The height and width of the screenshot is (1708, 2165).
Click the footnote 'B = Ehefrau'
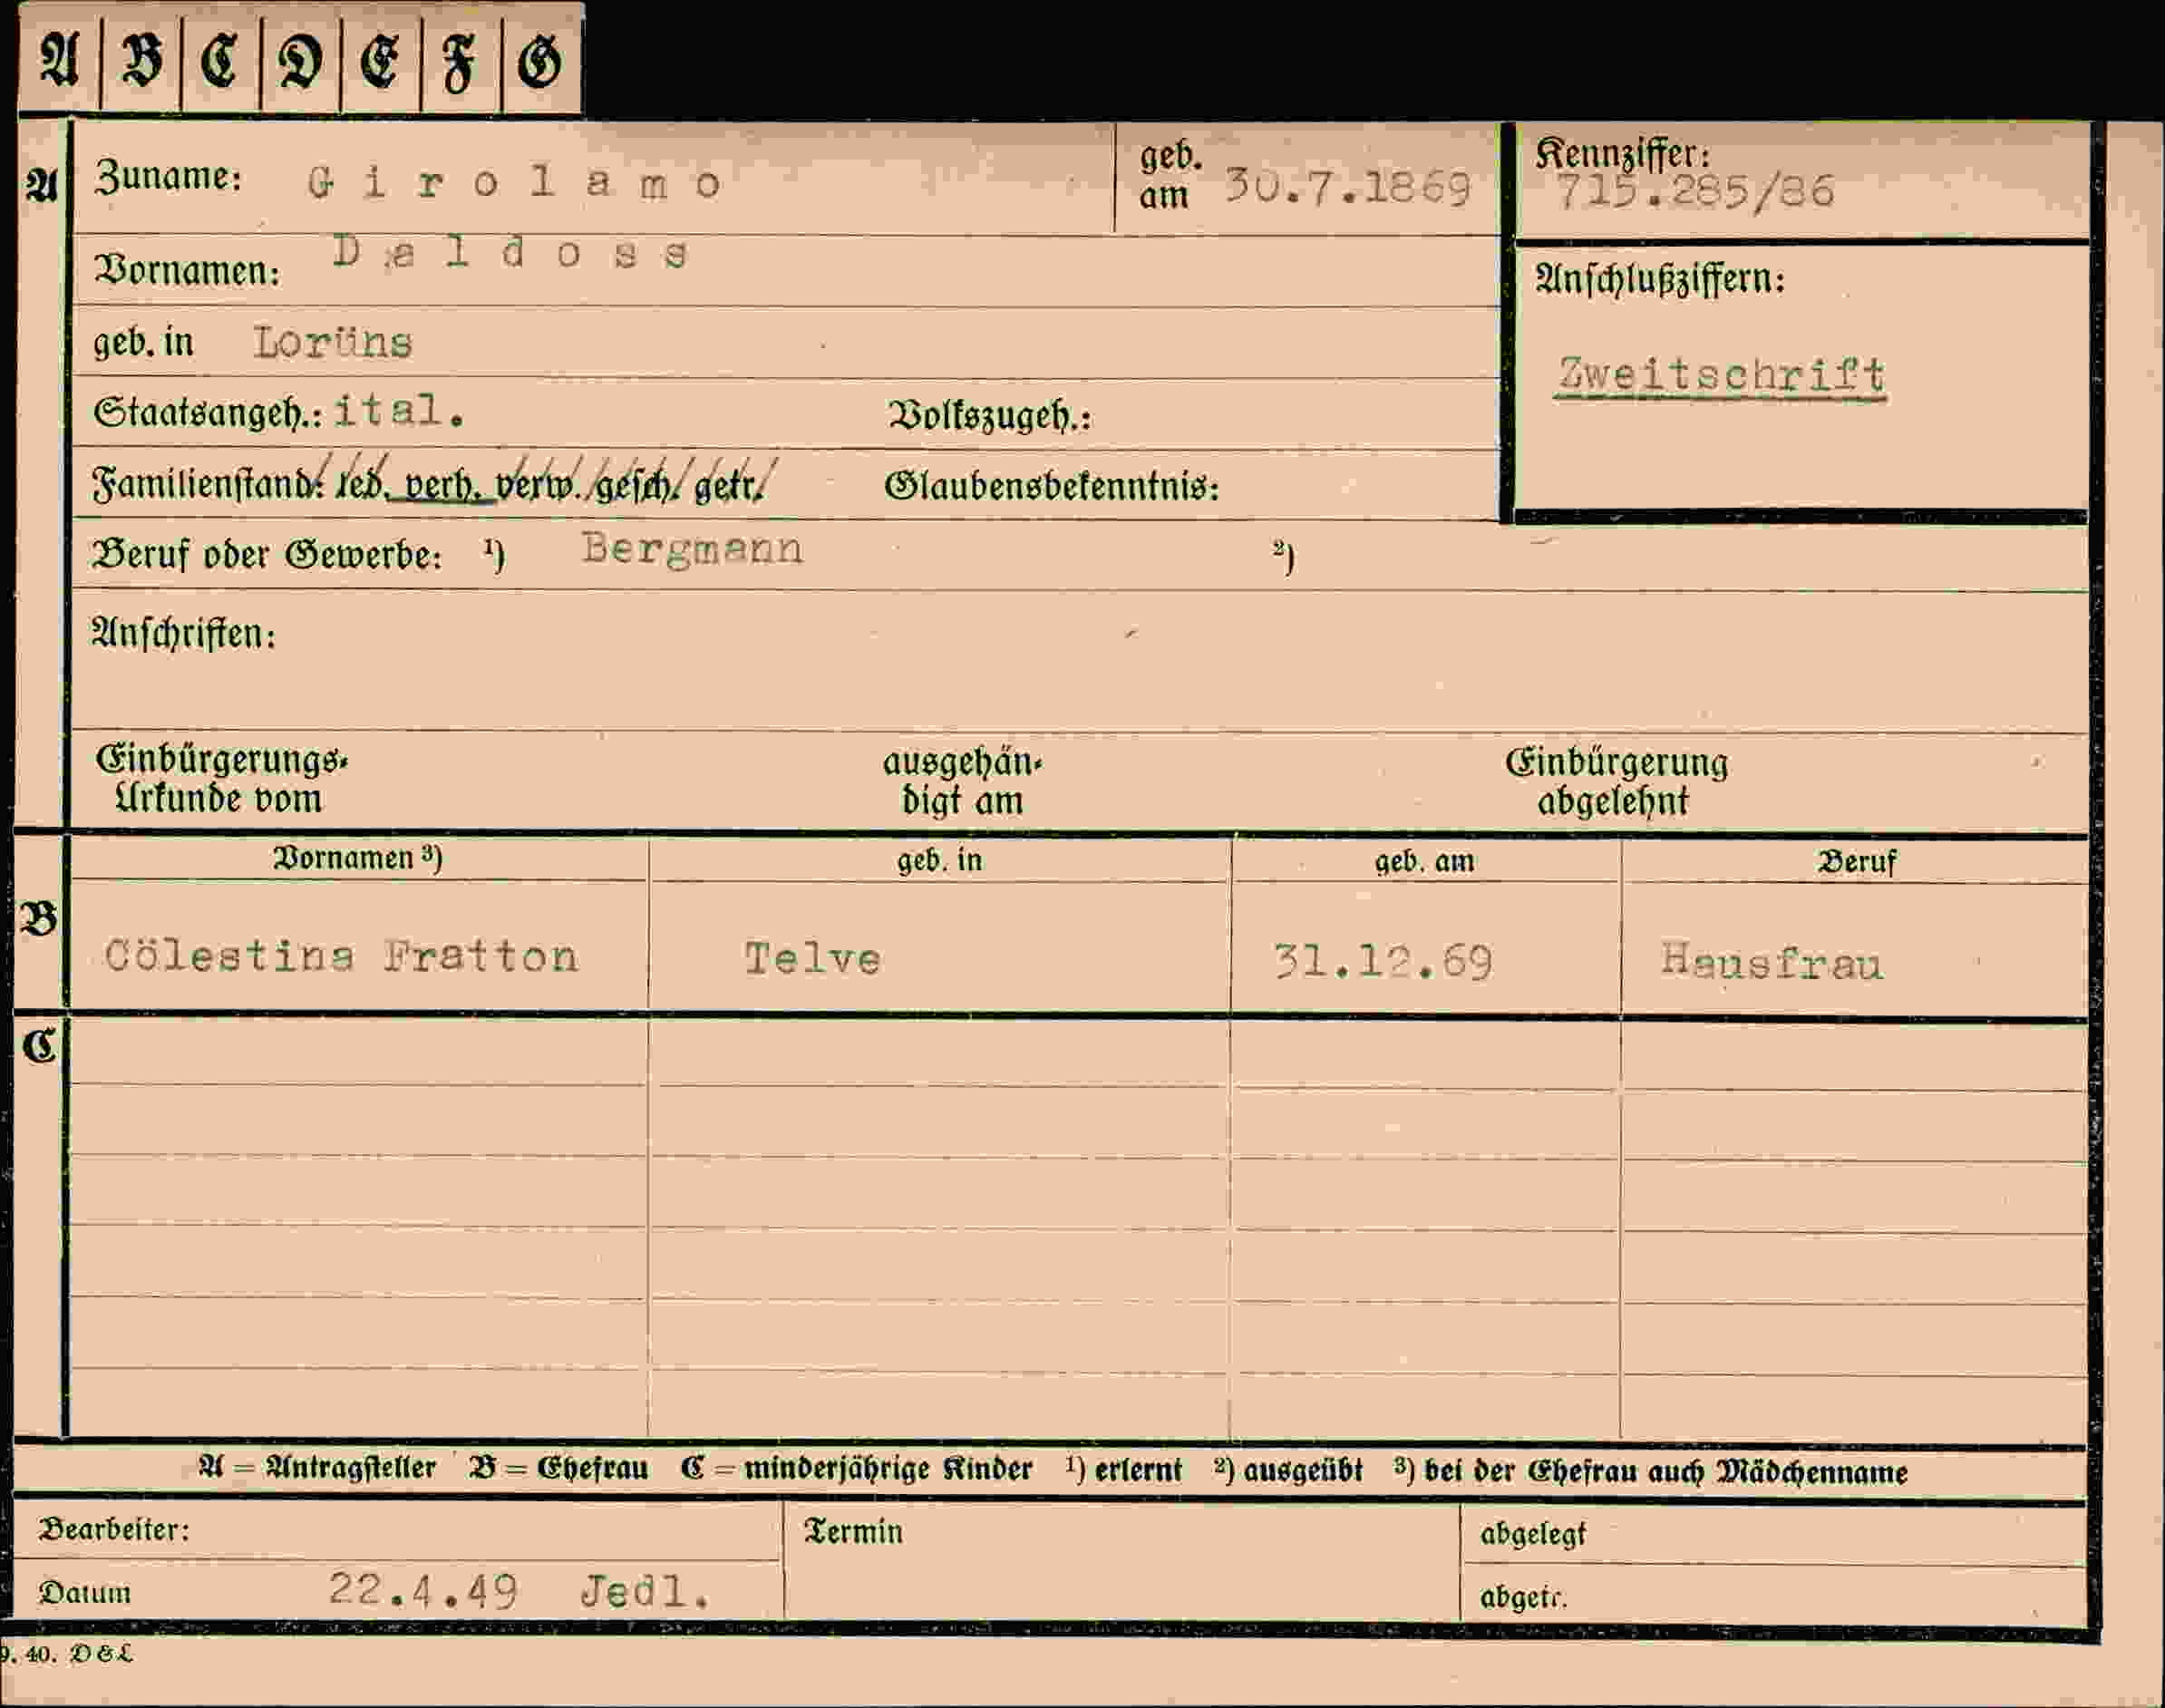coord(559,1468)
